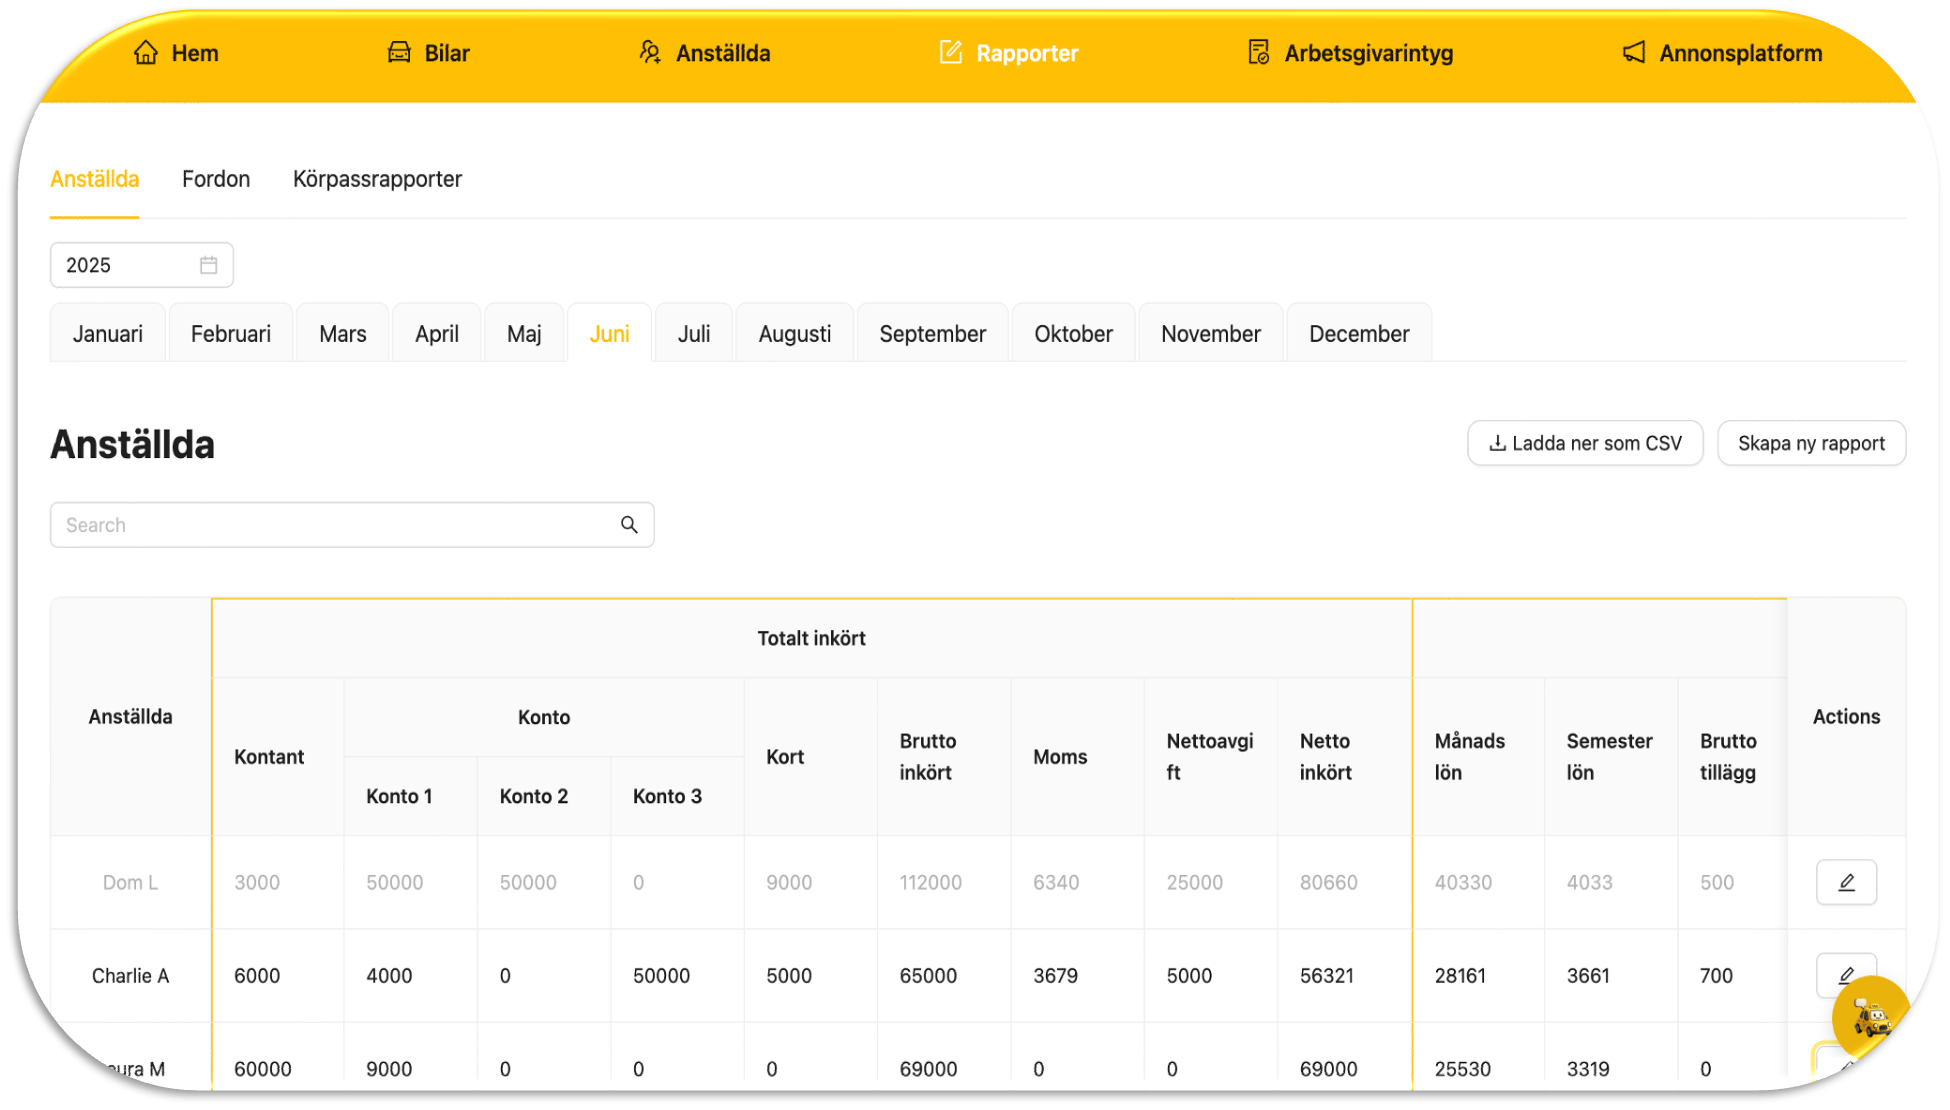Viewport: 1950px width, 1110px height.
Task: Open the Körpassrapporter tab
Action: click(377, 179)
